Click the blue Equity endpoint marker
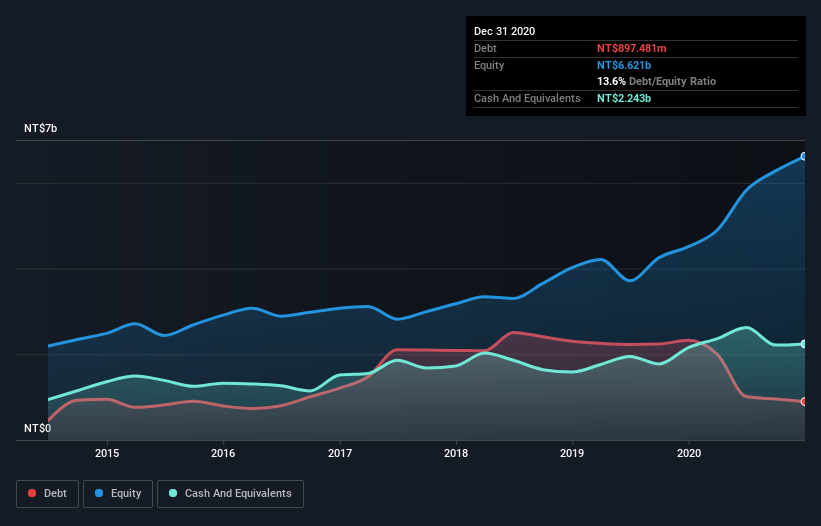821x526 pixels. 804,156
